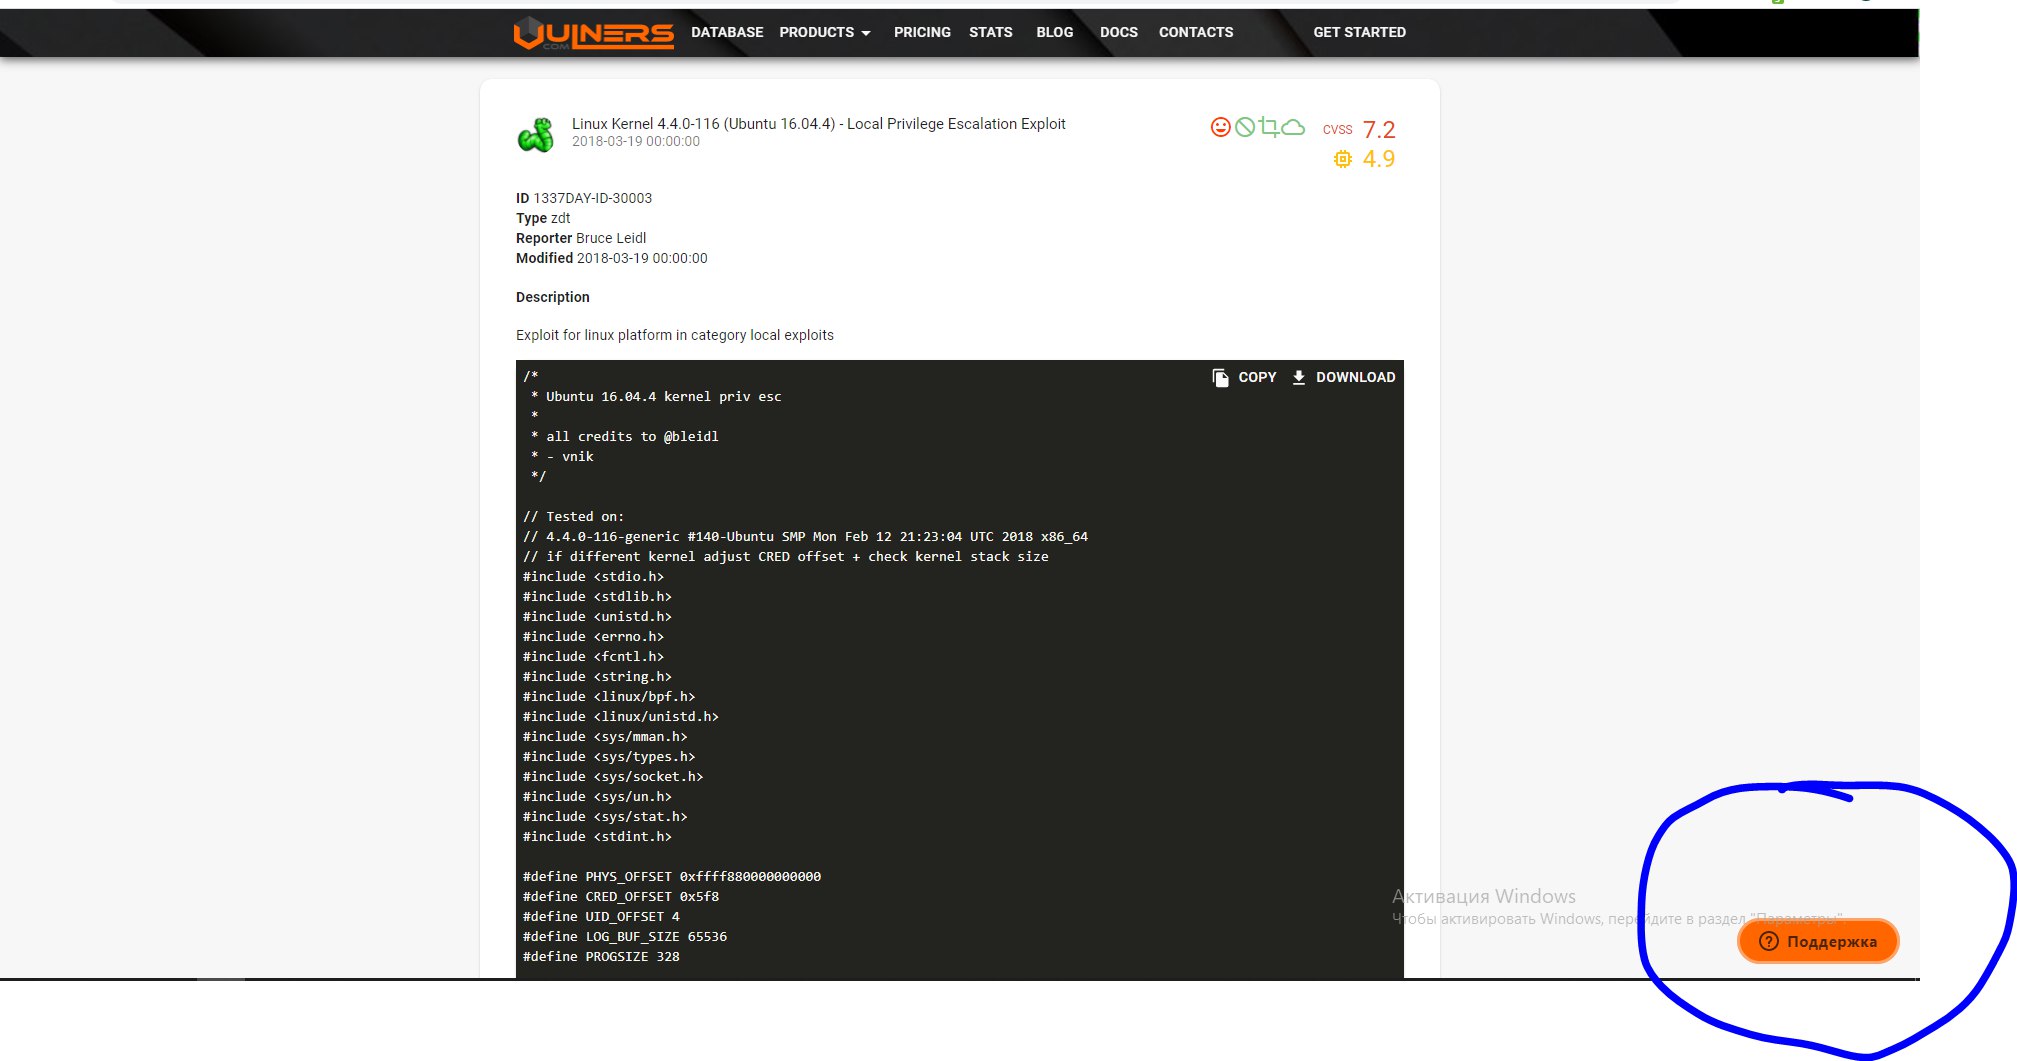The width and height of the screenshot is (2017, 1061).
Task: Click the Linux Kernel 4.4.0-116 exploit title
Action: click(x=819, y=124)
